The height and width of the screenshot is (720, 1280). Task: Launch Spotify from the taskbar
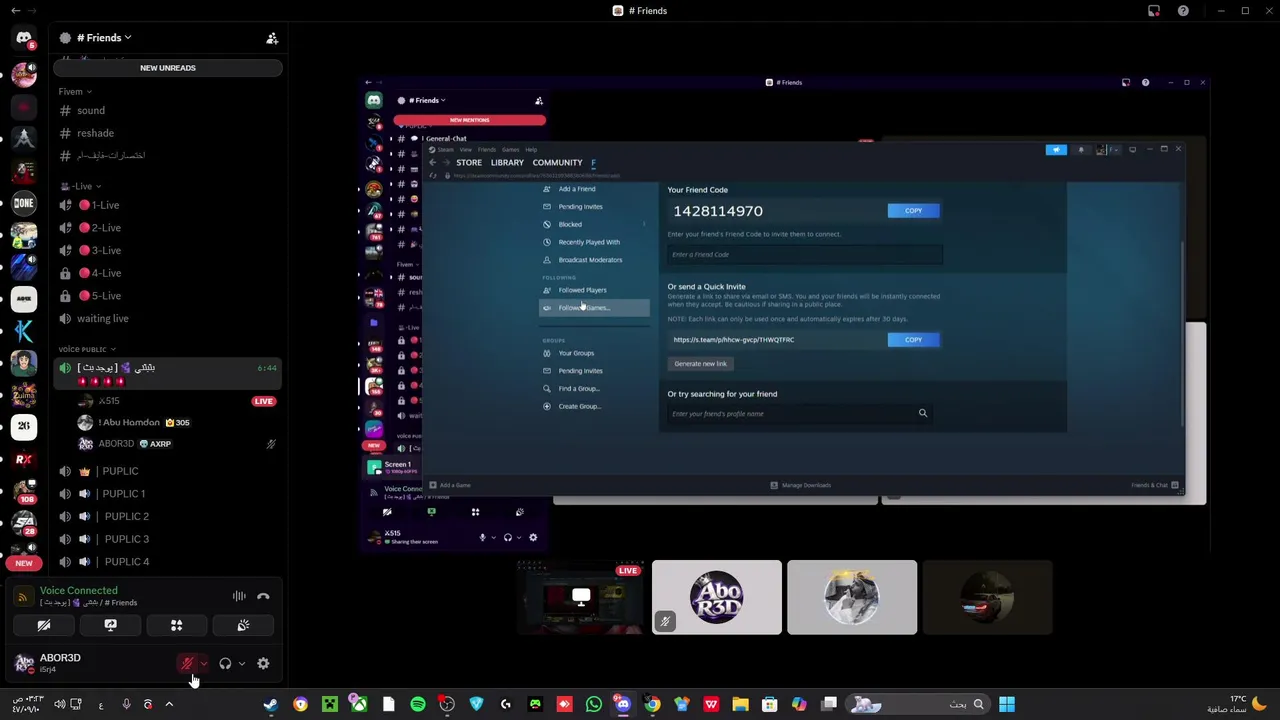click(417, 705)
